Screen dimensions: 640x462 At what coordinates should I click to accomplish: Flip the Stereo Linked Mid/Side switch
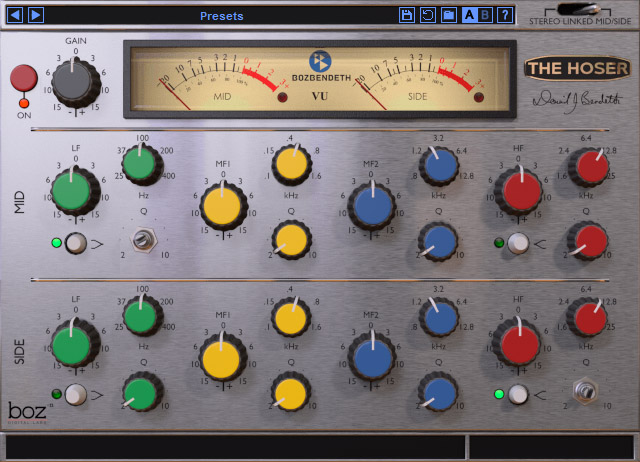point(579,9)
